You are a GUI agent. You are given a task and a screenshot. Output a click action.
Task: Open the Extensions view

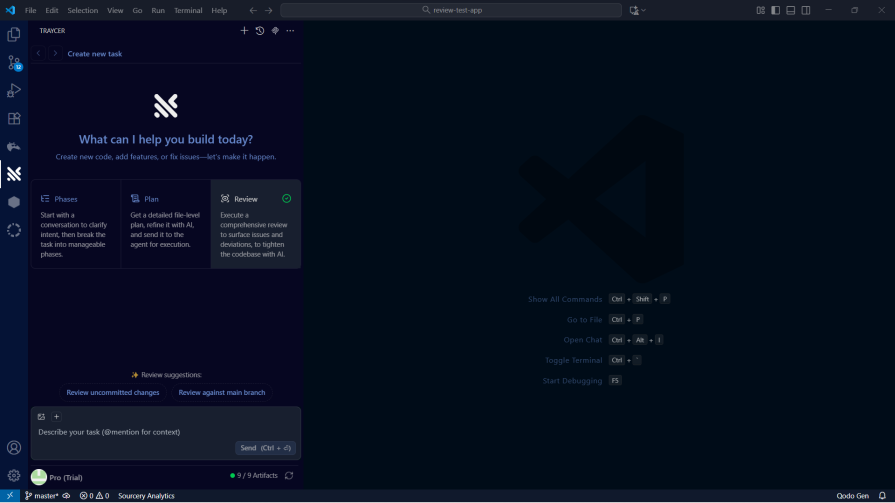click(x=14, y=118)
